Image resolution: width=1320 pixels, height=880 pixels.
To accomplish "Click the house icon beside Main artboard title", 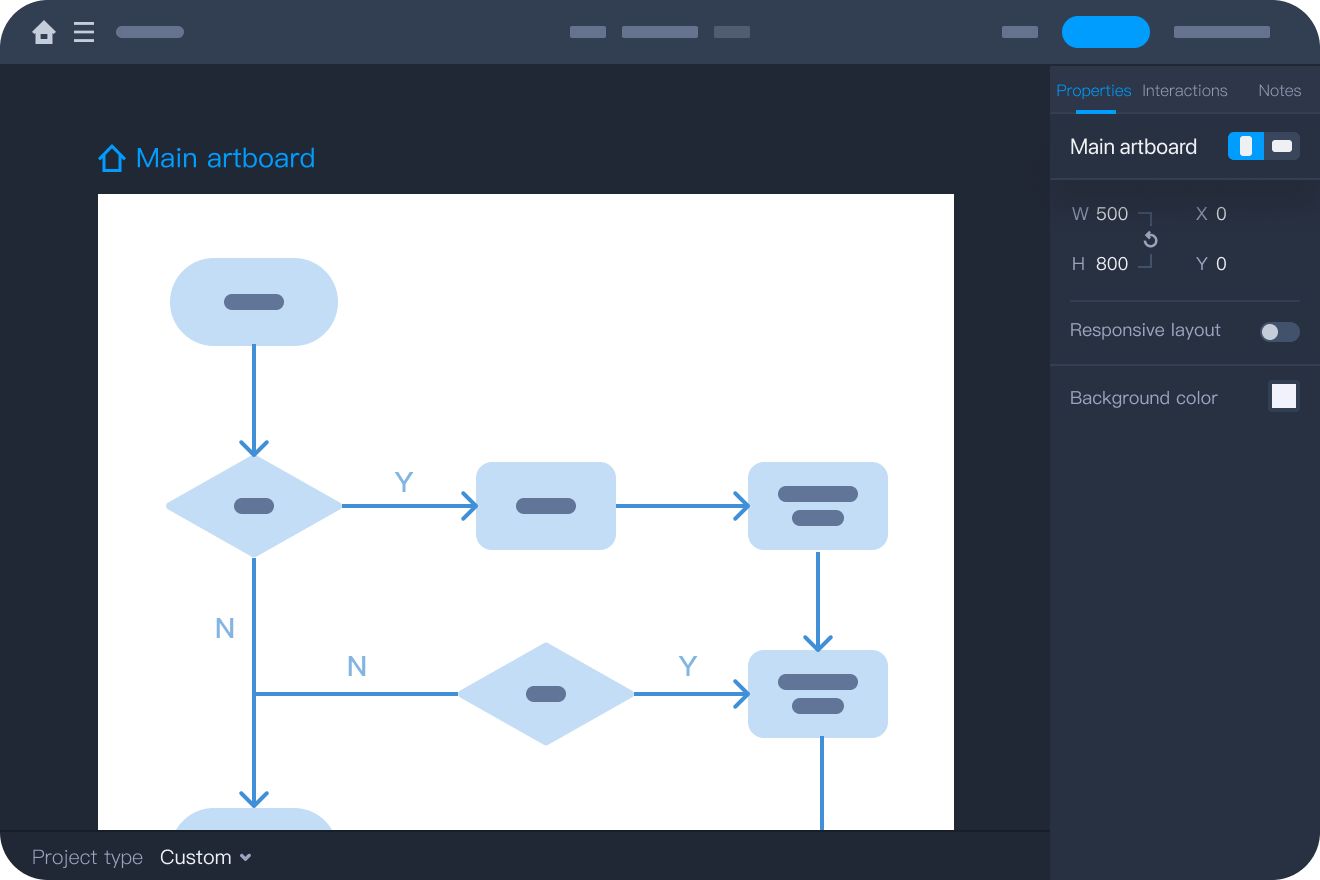I will pyautogui.click(x=111, y=158).
